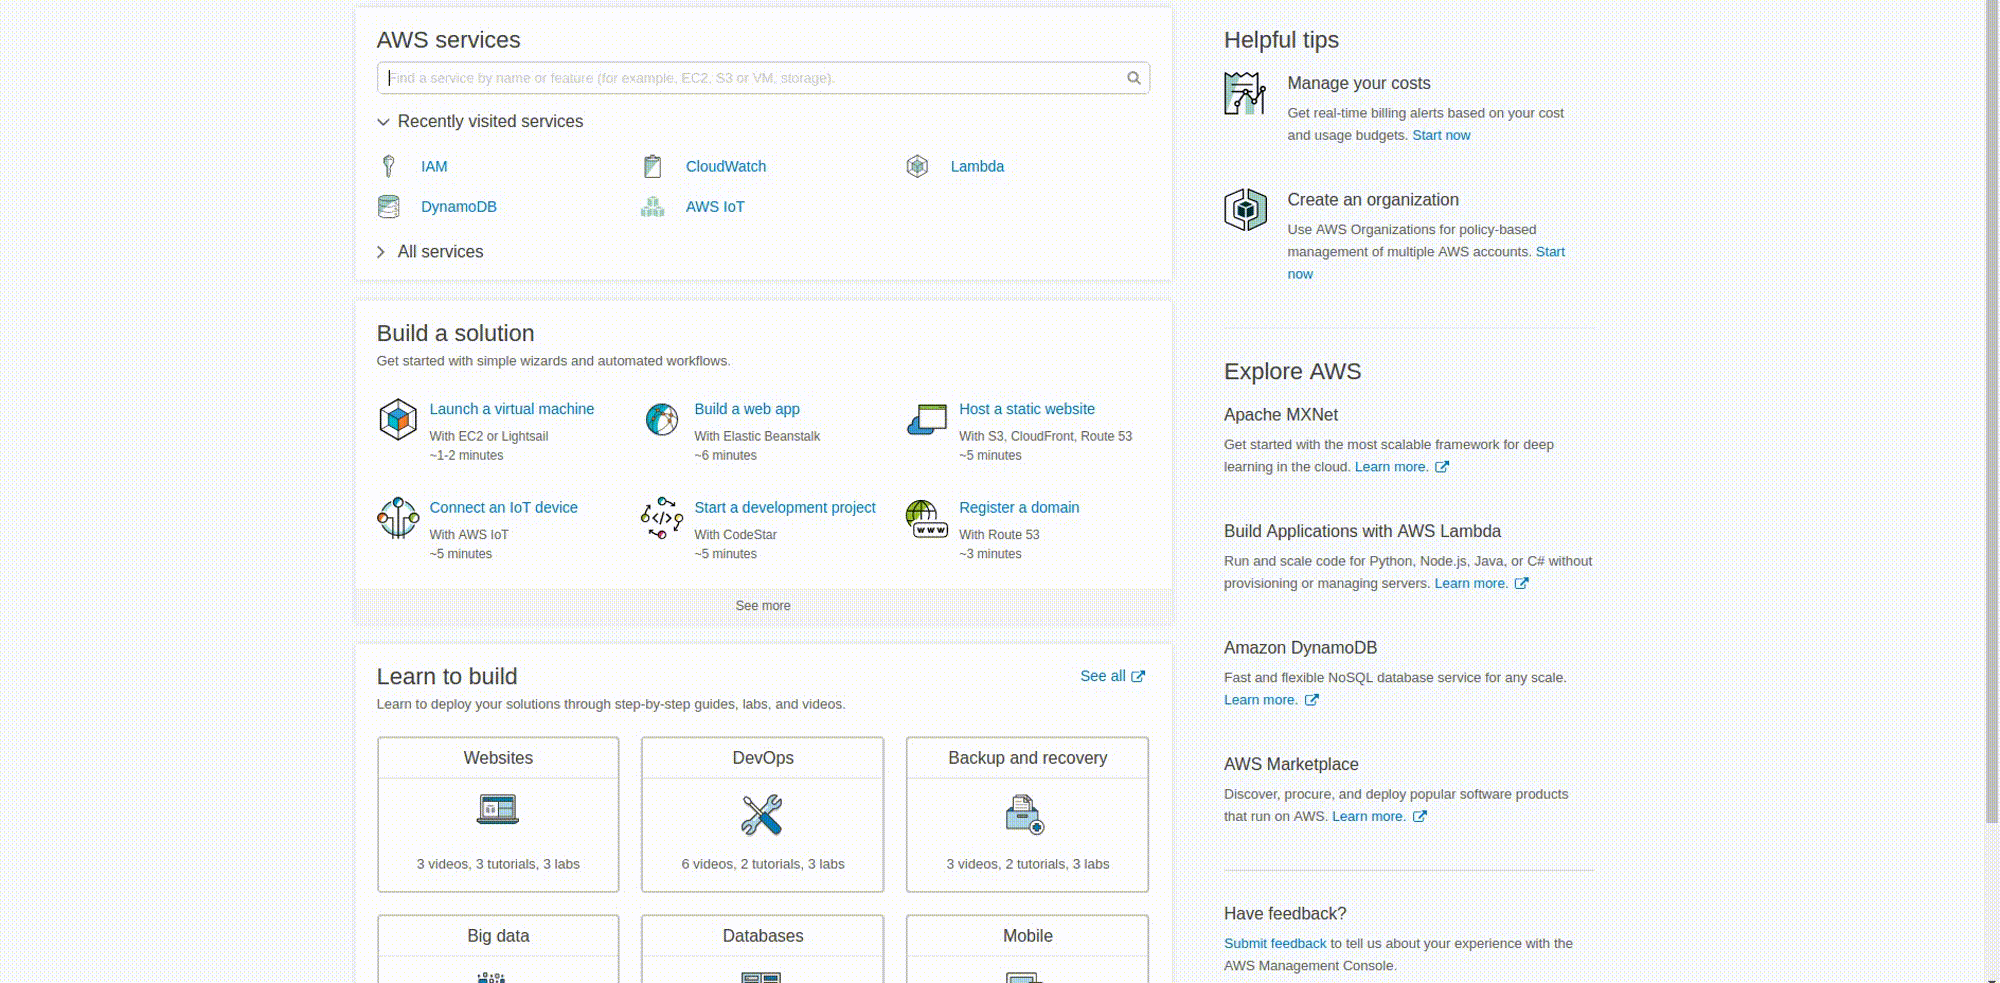Click external link icon after Apache MXNet Learn more
The width and height of the screenshot is (2000, 983).
click(1442, 467)
